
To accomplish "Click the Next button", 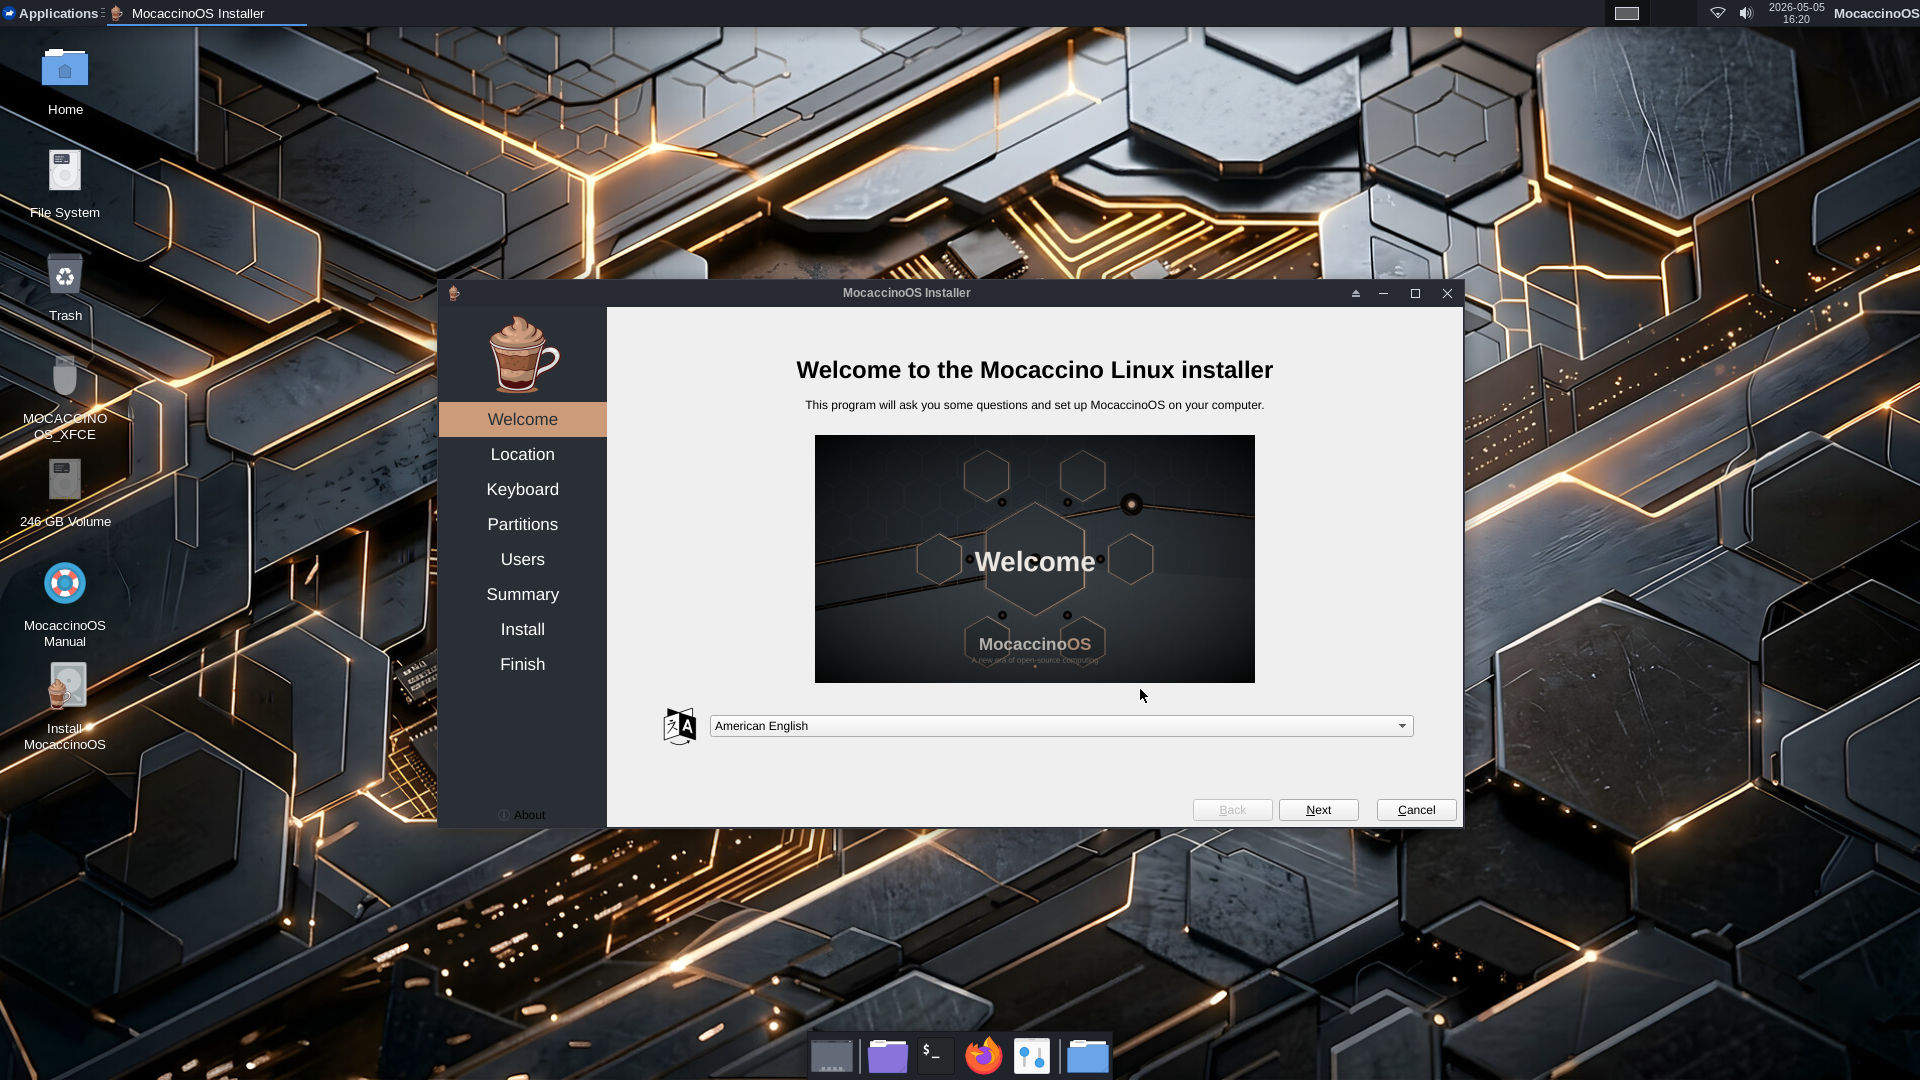I will (x=1318, y=810).
